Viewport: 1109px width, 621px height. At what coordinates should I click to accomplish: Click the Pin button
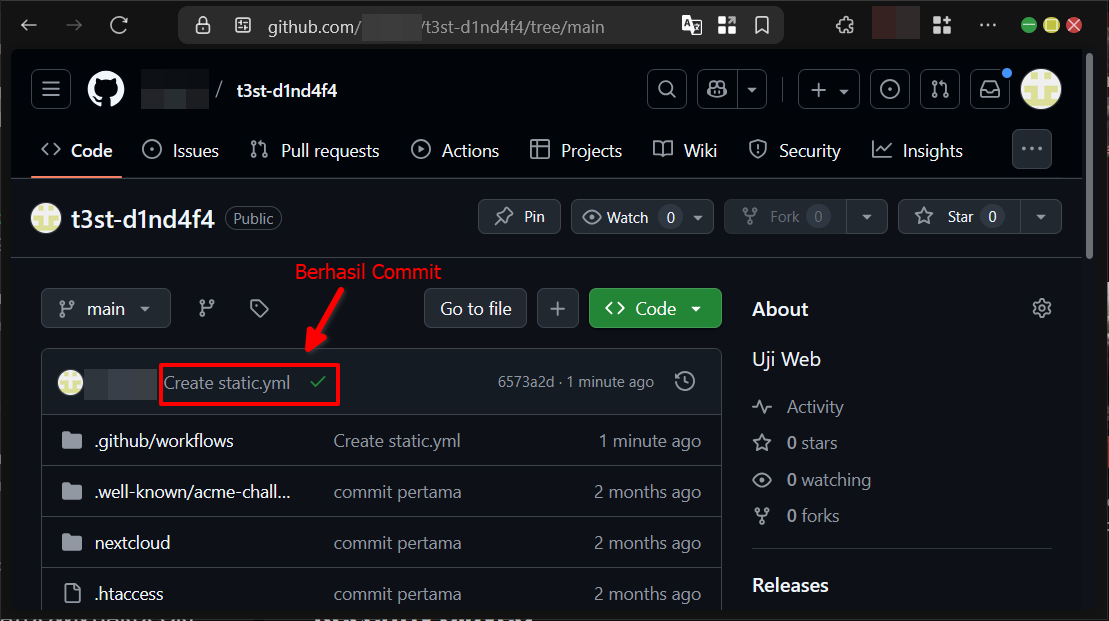coord(519,216)
